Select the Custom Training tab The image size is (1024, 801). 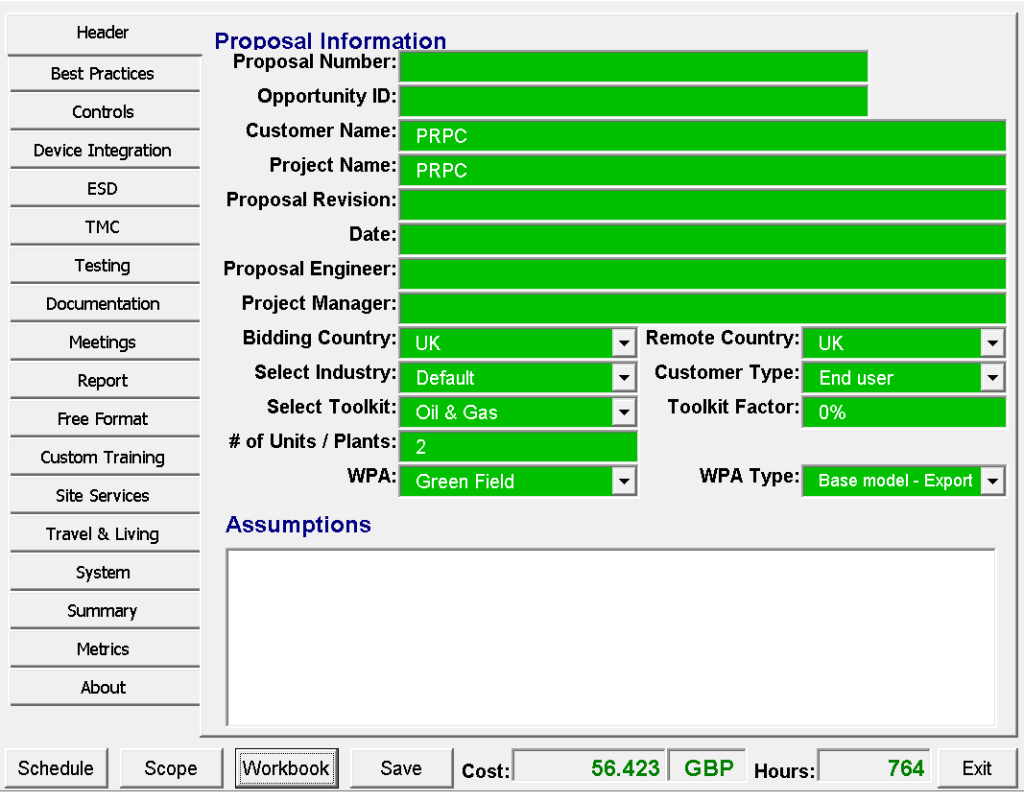[x=103, y=458]
